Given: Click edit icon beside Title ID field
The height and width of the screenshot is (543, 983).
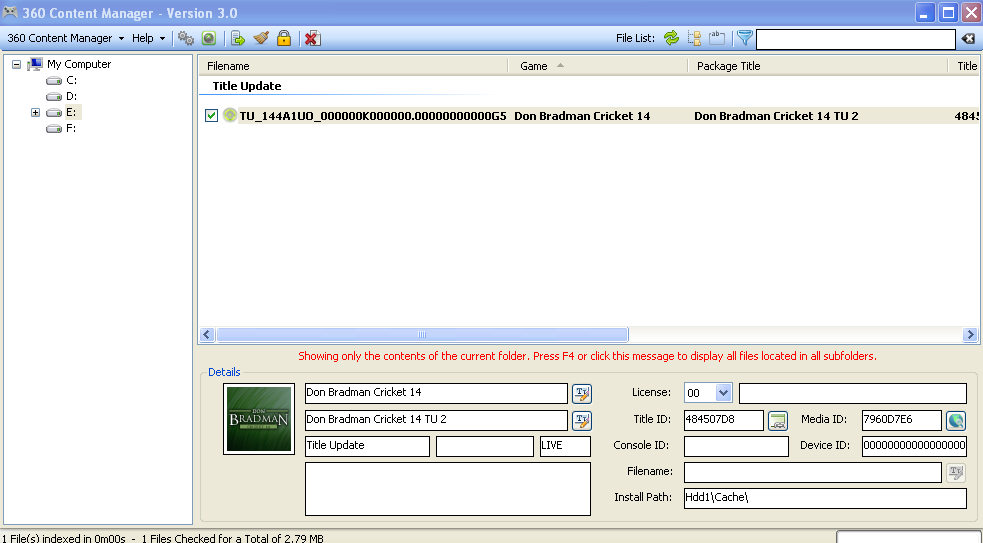Looking at the screenshot, I should point(777,421).
